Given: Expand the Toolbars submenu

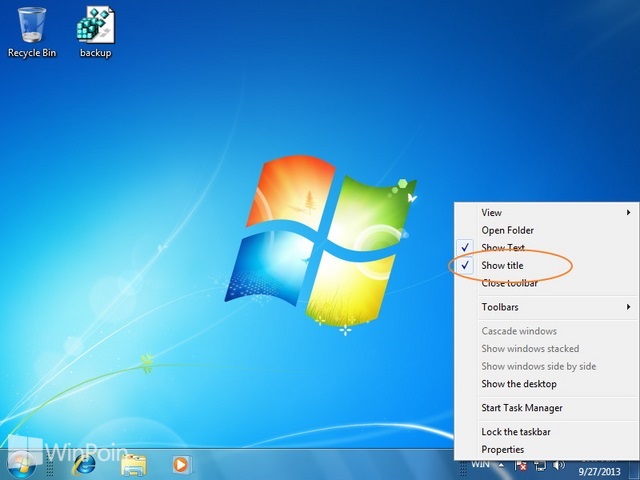Looking at the screenshot, I should pos(547,307).
